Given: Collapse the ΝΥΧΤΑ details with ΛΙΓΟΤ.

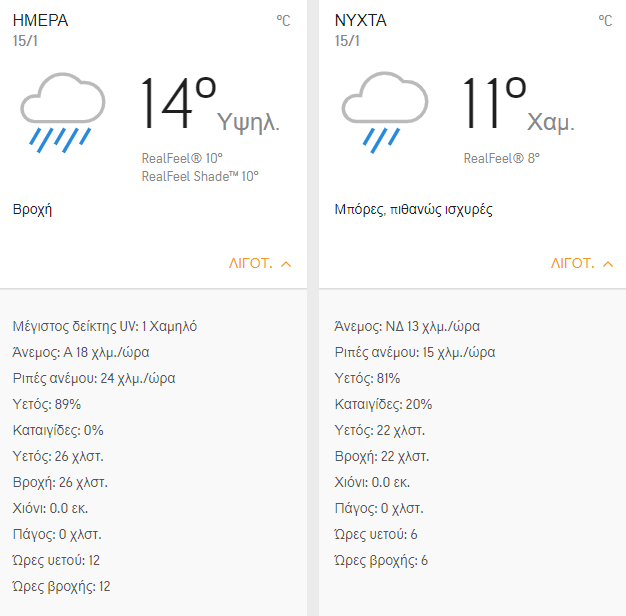Looking at the screenshot, I should click(x=581, y=264).
